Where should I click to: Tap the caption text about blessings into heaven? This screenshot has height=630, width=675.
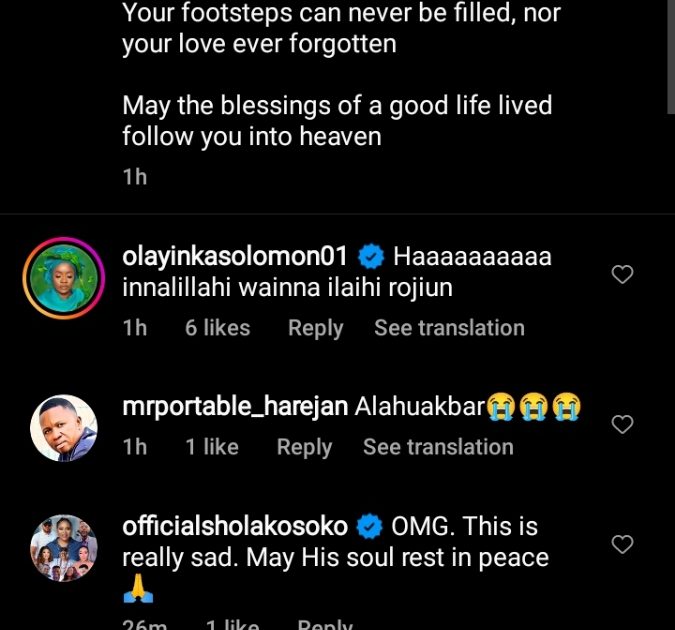[336, 120]
